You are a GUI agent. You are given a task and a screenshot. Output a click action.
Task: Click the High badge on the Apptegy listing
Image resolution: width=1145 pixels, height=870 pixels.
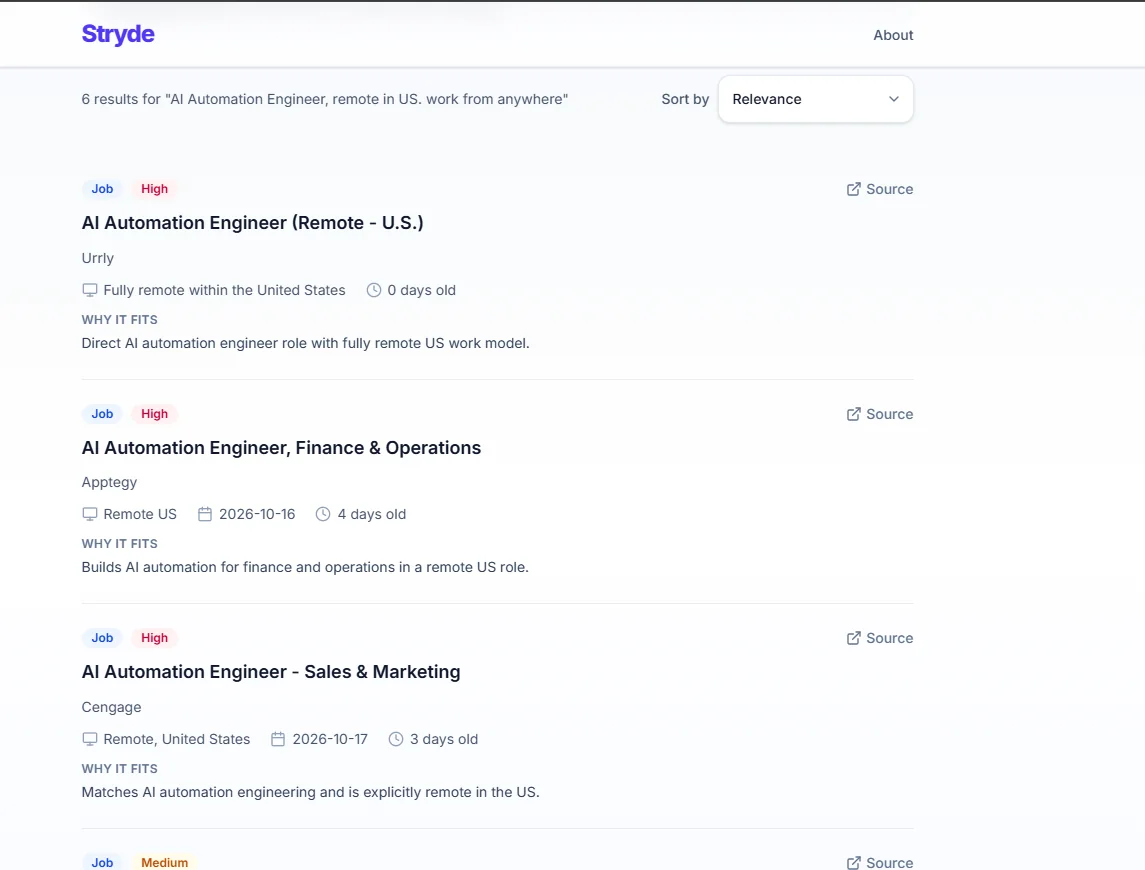click(154, 414)
